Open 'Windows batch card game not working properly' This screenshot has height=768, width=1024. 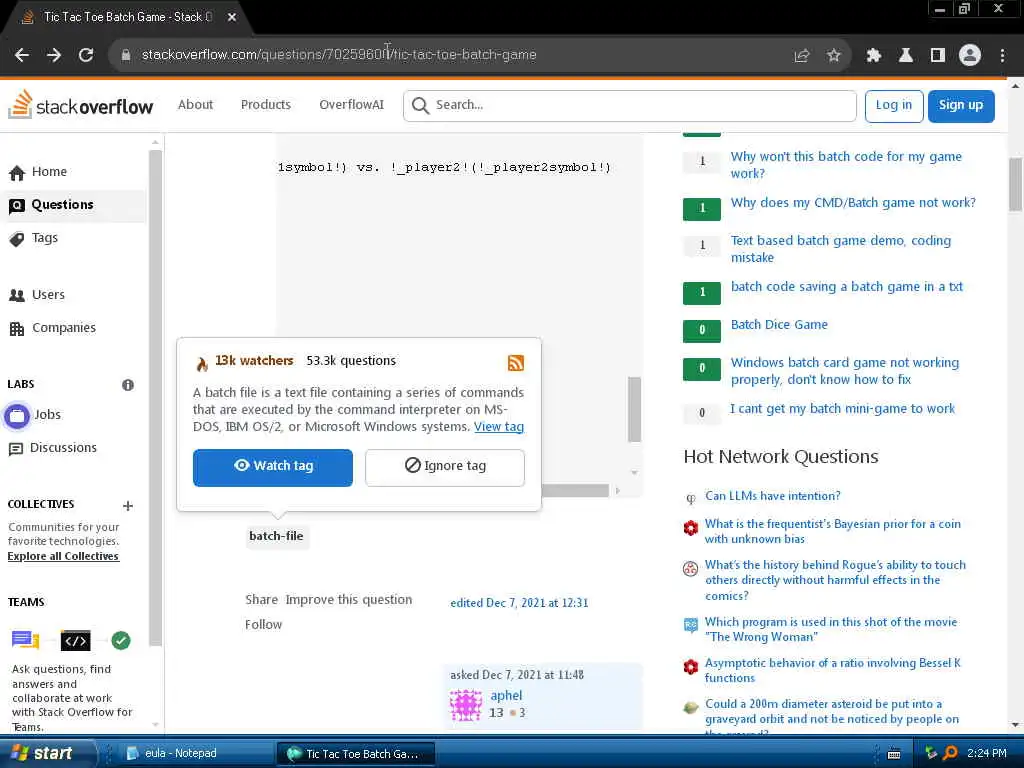(x=844, y=371)
